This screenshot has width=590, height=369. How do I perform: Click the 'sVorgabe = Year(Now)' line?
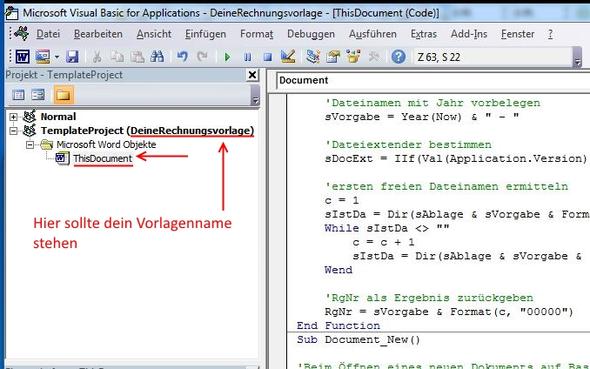tap(422, 117)
